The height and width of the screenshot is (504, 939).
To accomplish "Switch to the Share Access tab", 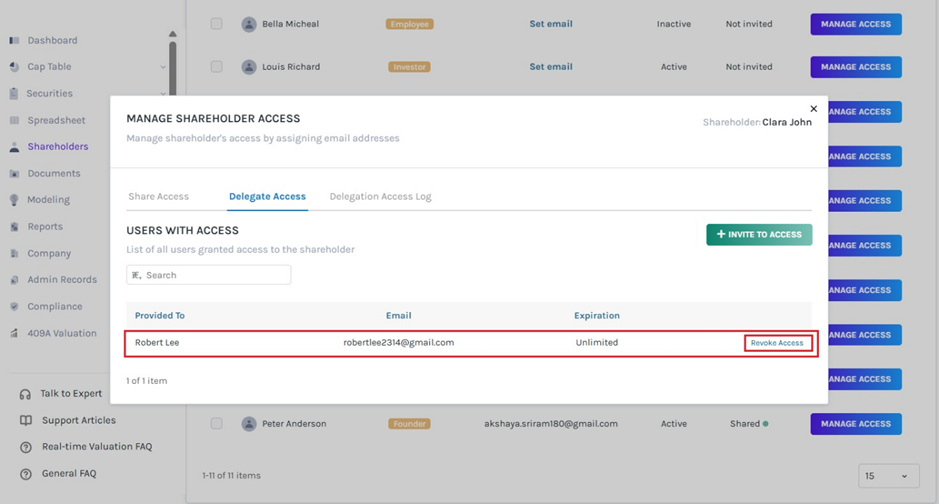I will 158,196.
